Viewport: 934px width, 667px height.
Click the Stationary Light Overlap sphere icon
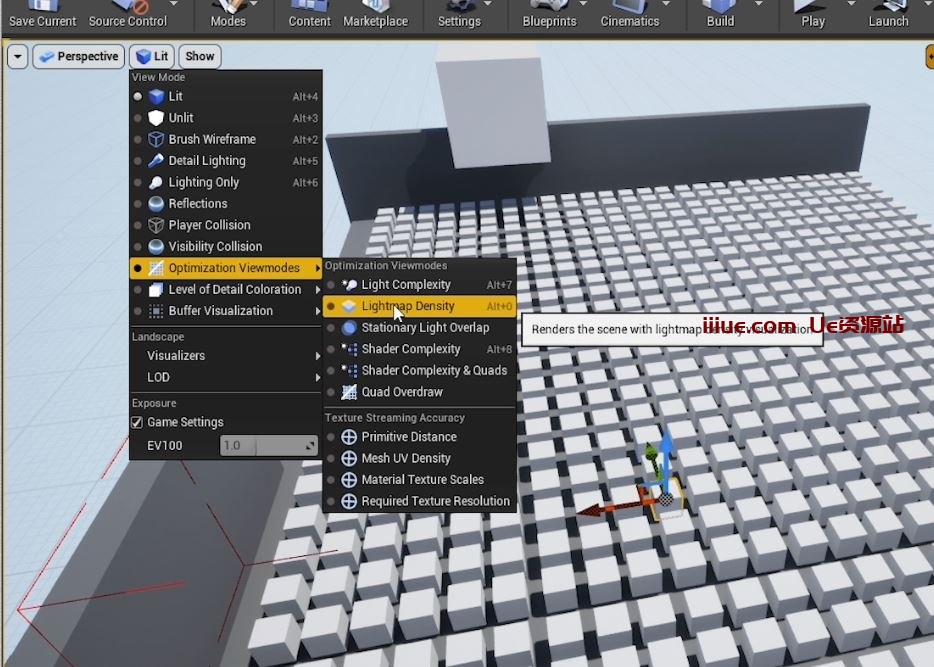pos(349,328)
